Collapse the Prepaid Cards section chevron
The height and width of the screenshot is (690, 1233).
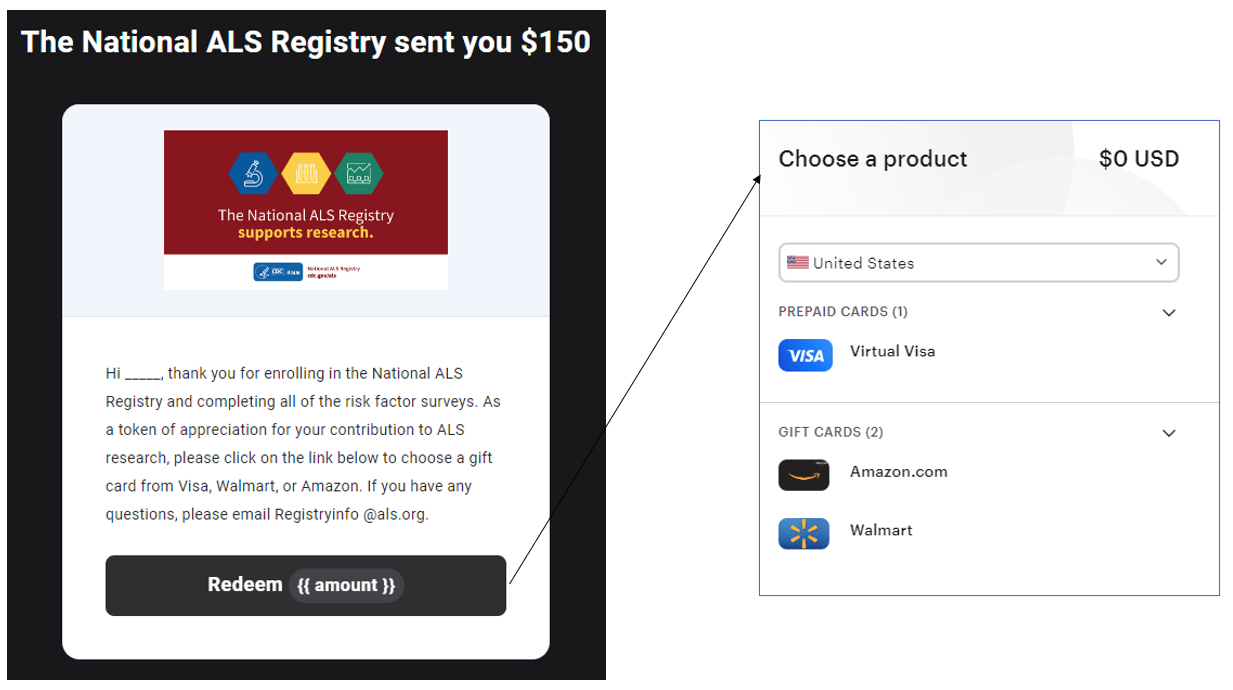(1169, 313)
